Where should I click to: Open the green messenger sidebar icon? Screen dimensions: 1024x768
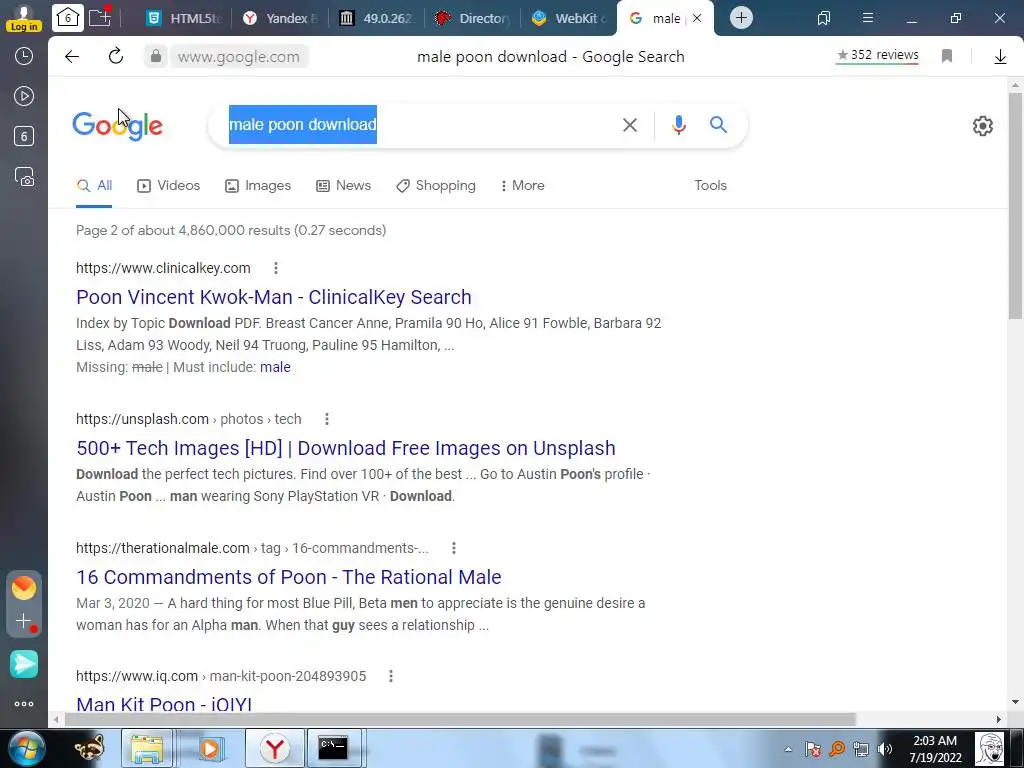pyautogui.click(x=24, y=664)
